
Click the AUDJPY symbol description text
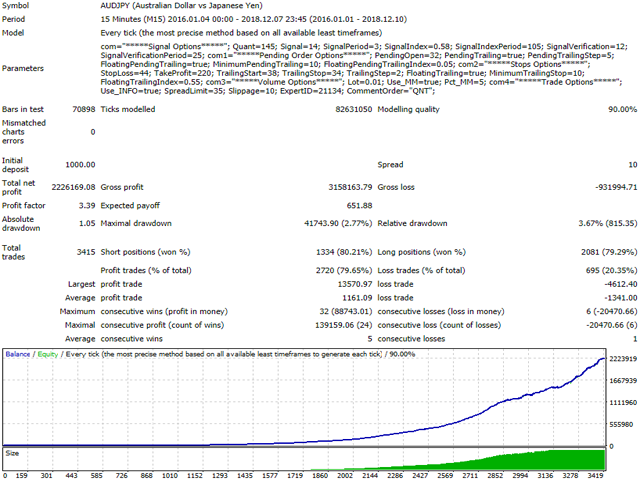coord(182,6)
